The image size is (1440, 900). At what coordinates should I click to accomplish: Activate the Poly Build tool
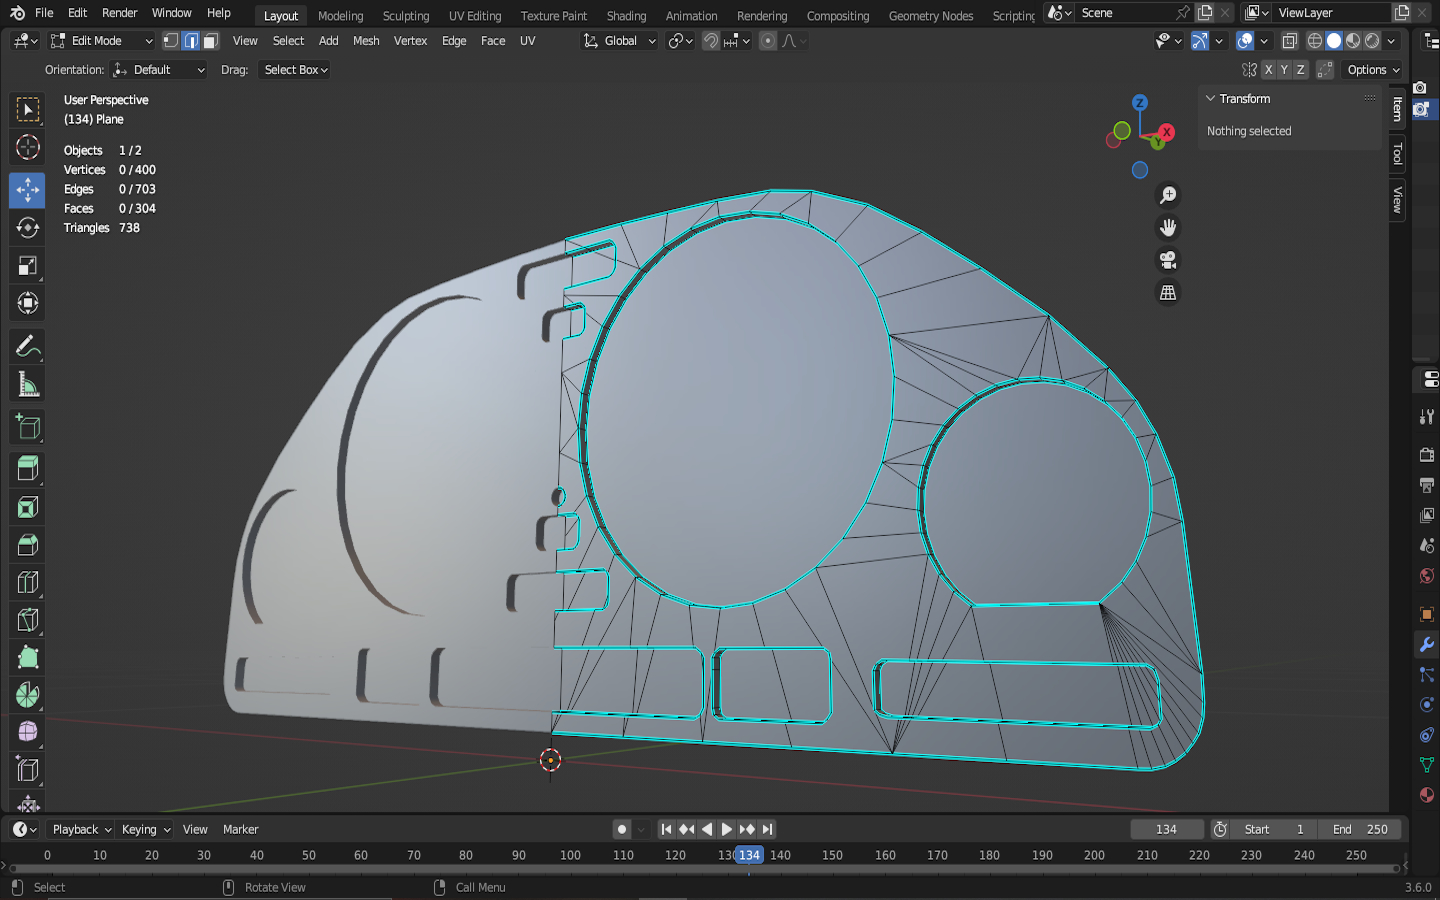coord(28,657)
